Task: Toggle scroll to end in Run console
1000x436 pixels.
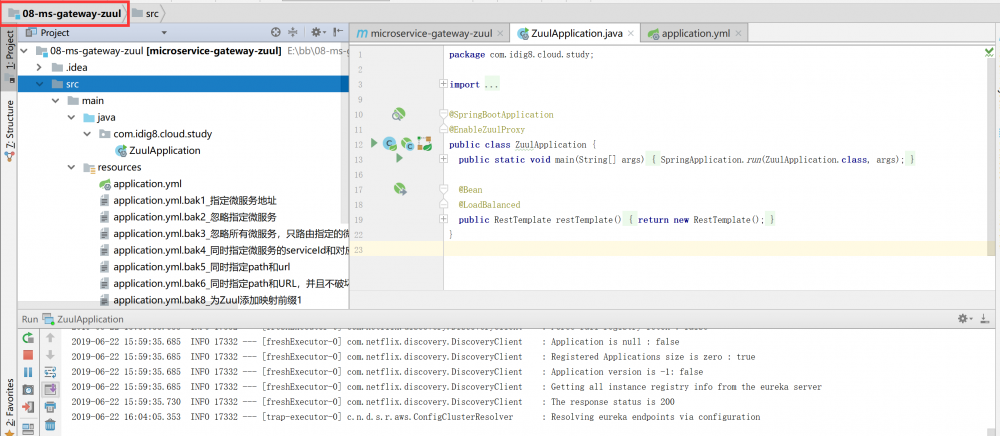Action: click(x=50, y=389)
